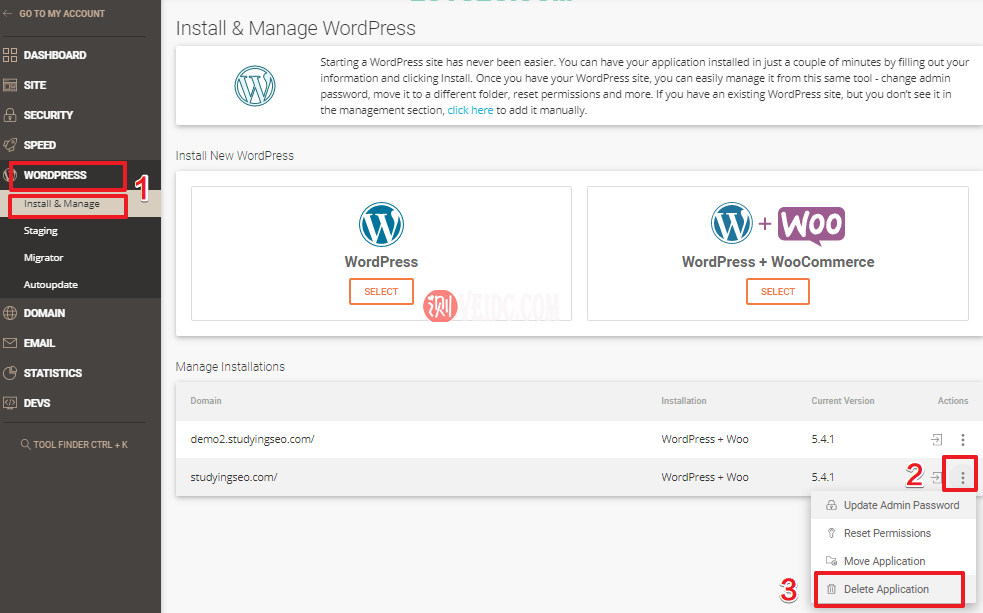Click the Site section icon
The image size is (983, 613).
point(10,85)
